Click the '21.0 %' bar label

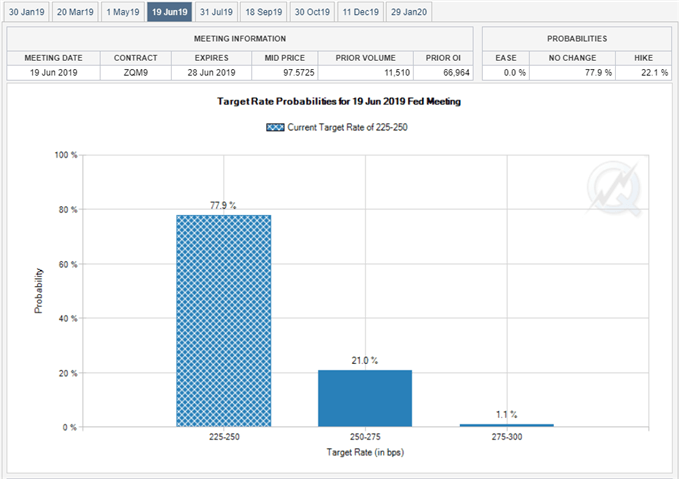click(365, 360)
